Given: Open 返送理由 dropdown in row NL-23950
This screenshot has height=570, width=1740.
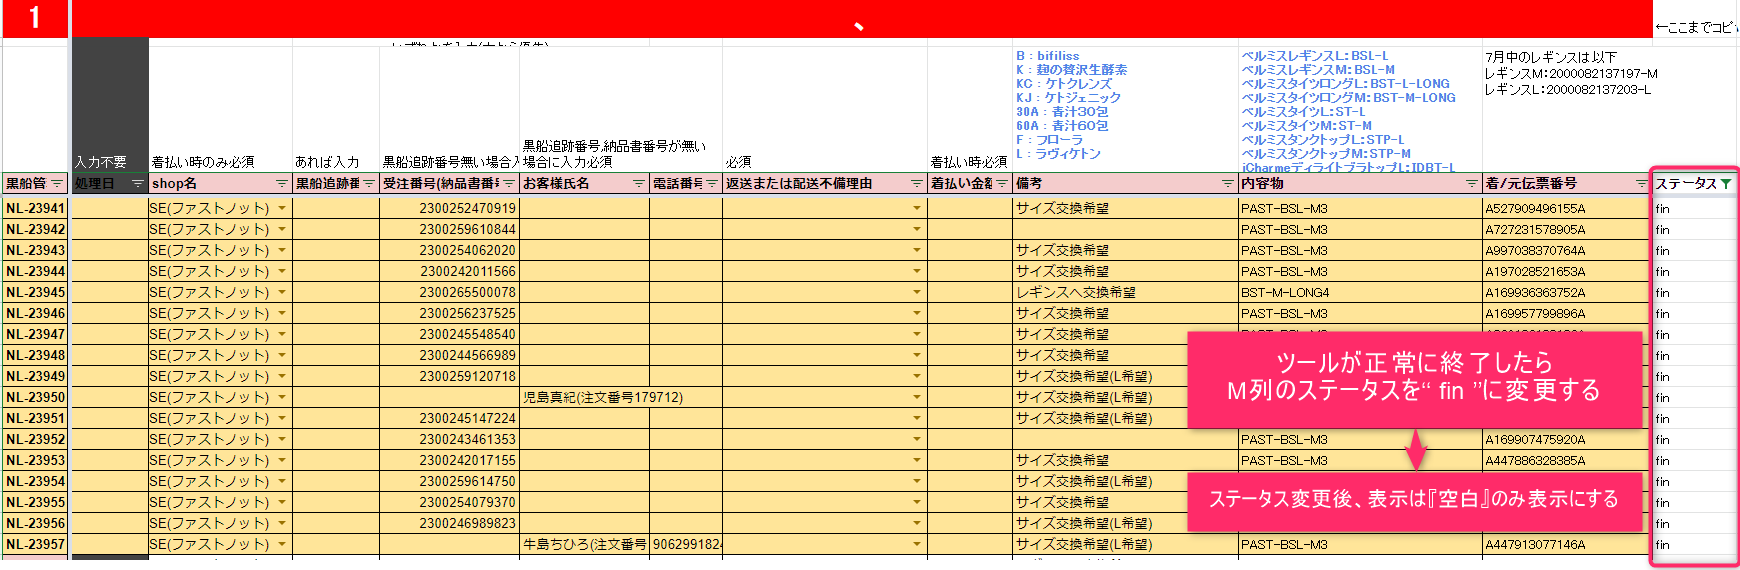Looking at the screenshot, I should [917, 397].
